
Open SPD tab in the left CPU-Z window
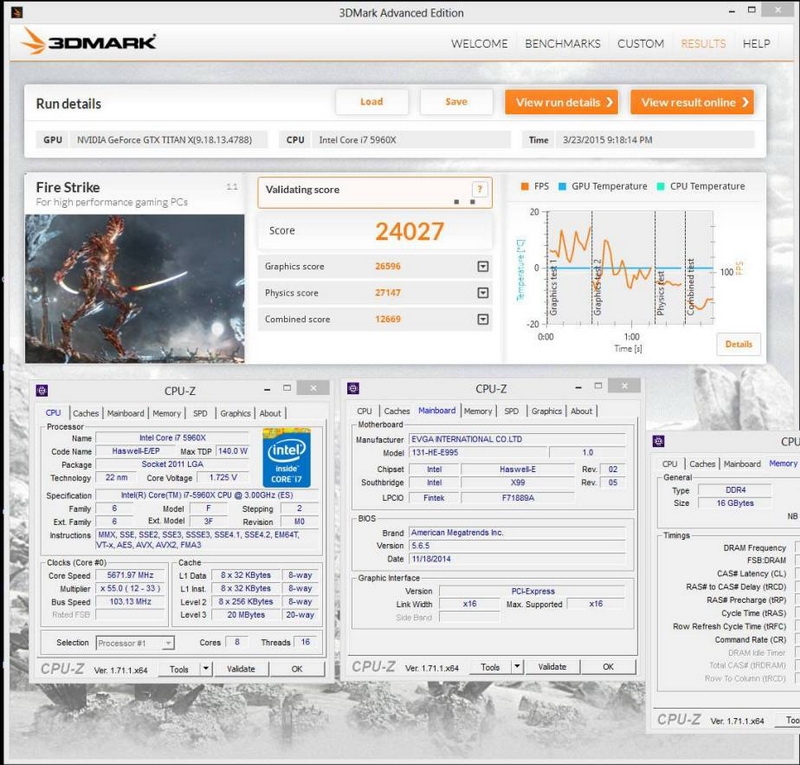point(200,413)
